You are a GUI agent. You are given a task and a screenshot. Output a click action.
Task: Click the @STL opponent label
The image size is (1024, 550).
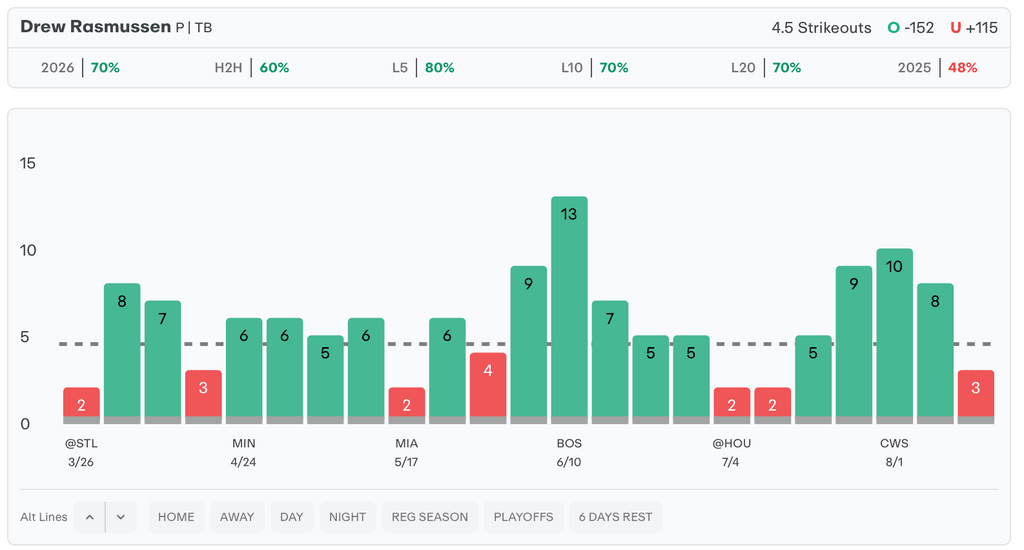pyautogui.click(x=81, y=443)
